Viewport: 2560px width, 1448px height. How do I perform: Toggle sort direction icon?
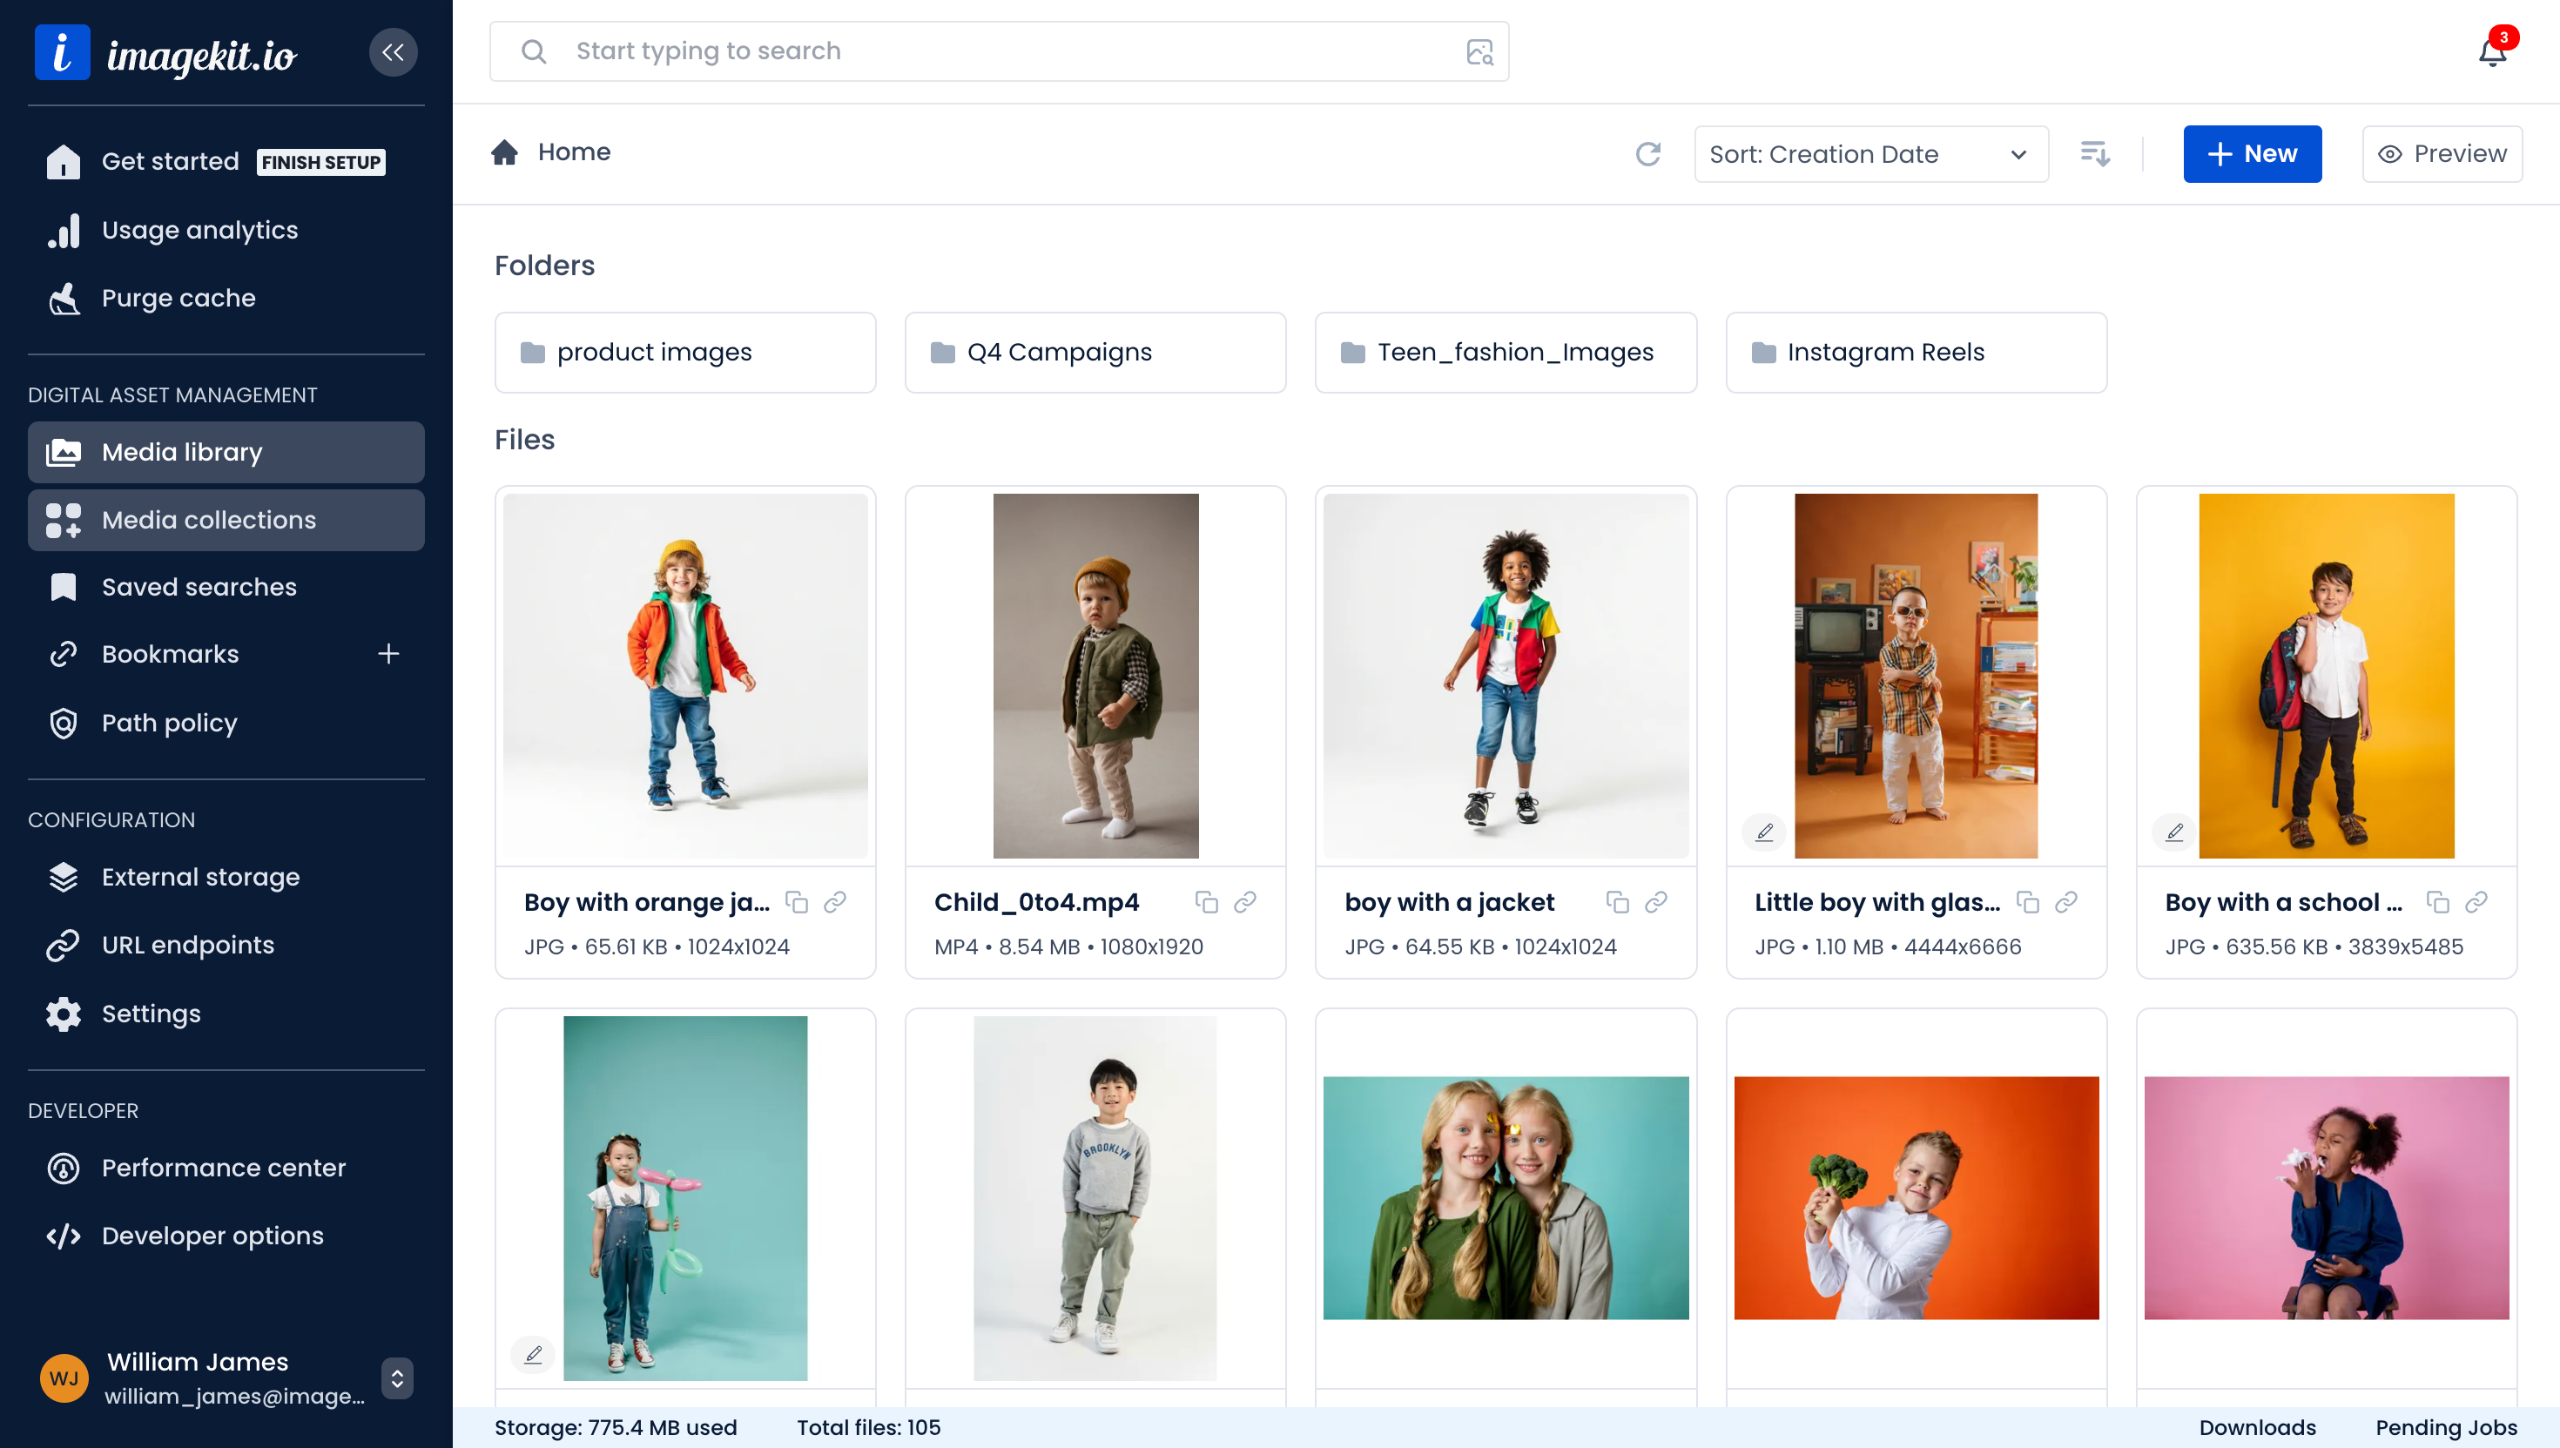pyautogui.click(x=2095, y=154)
